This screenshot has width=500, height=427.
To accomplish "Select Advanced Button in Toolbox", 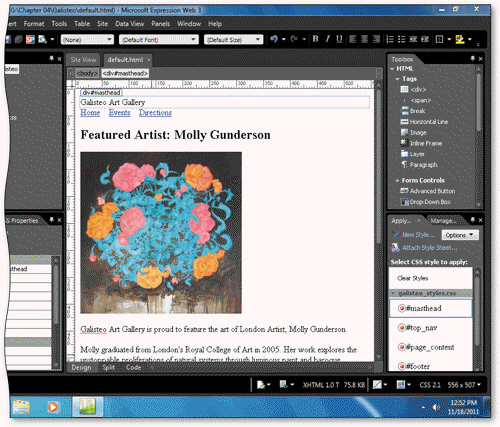I will pos(428,191).
